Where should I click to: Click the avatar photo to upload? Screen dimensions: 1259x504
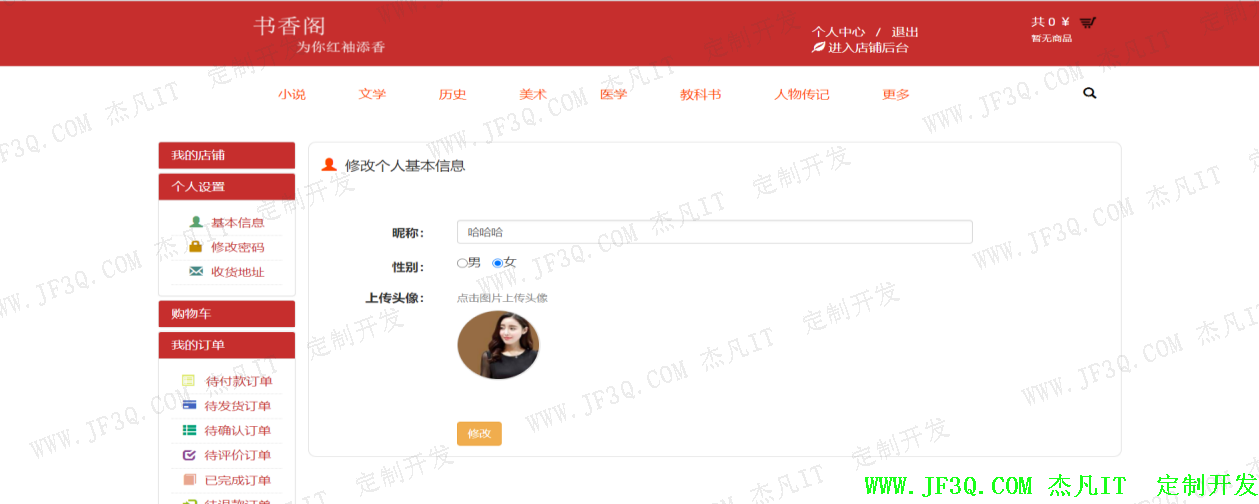coord(498,345)
